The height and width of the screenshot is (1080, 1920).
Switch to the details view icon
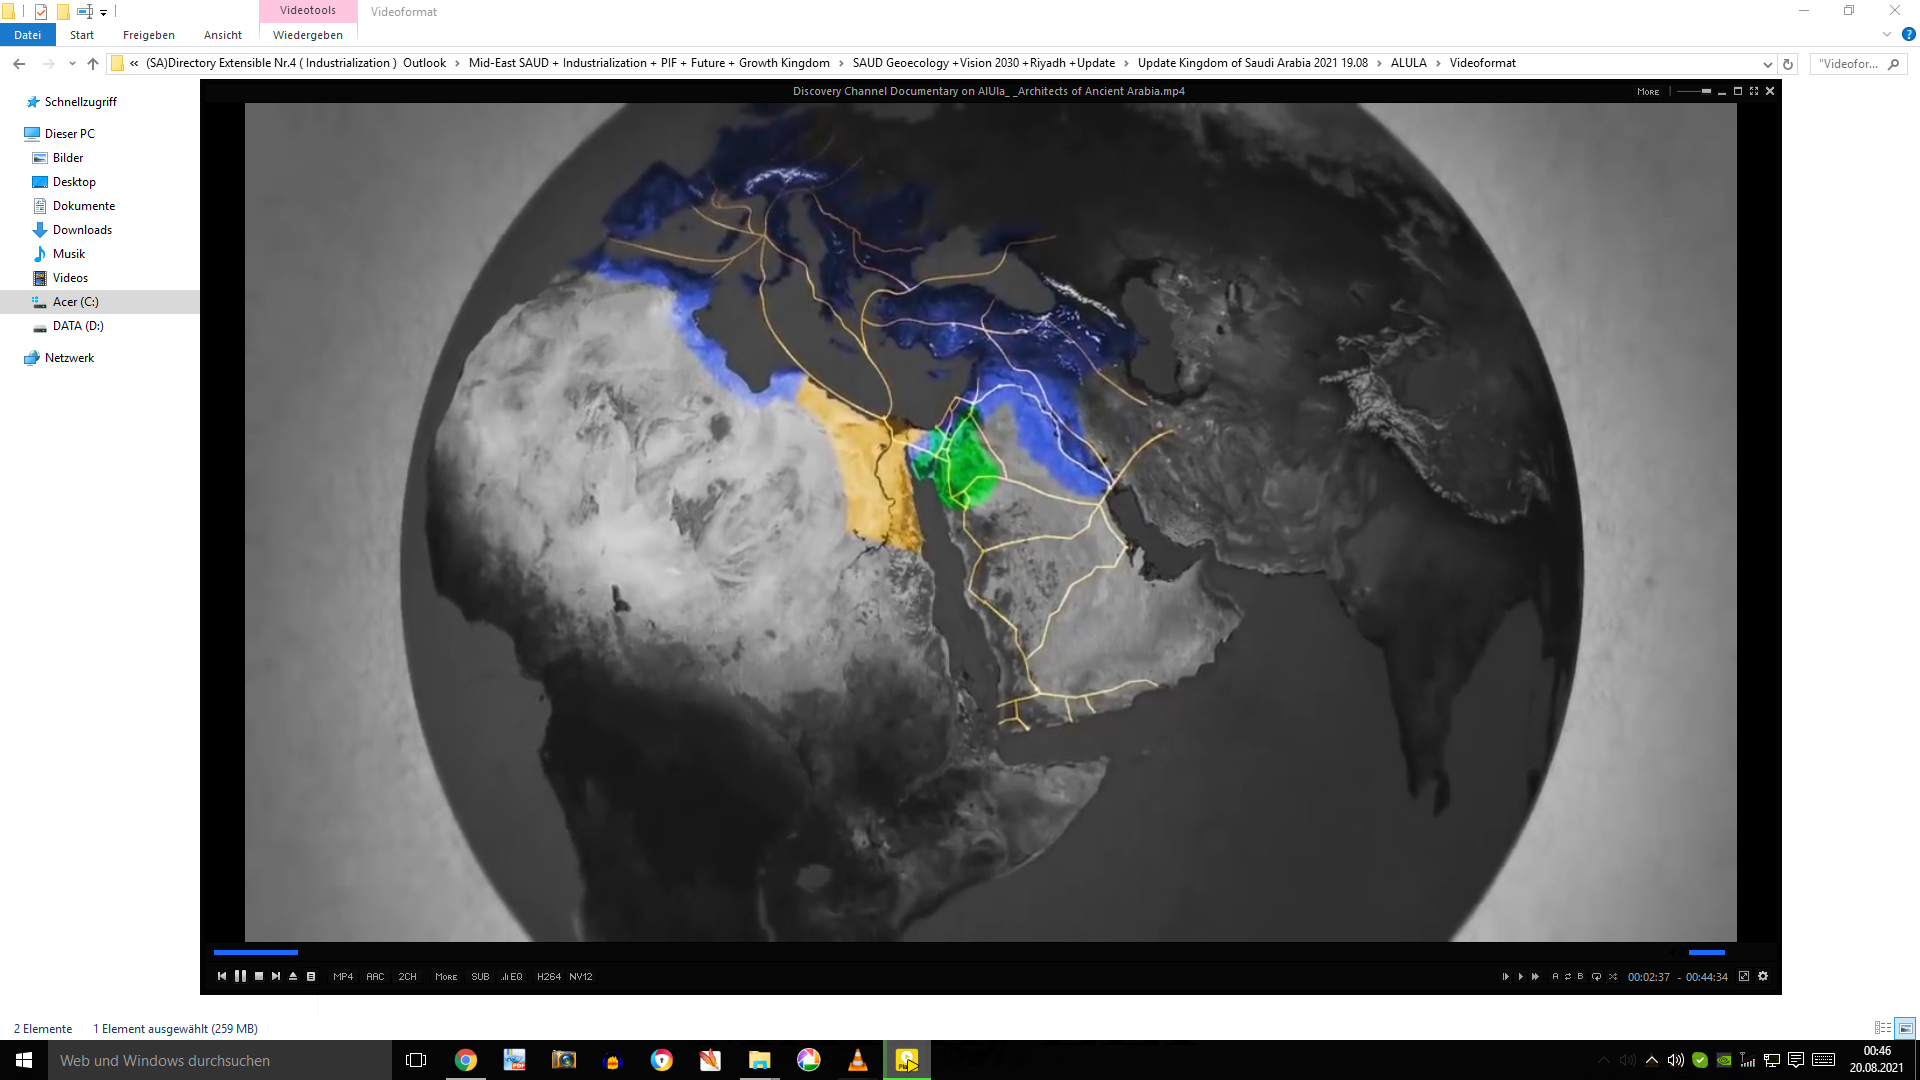[1883, 1028]
